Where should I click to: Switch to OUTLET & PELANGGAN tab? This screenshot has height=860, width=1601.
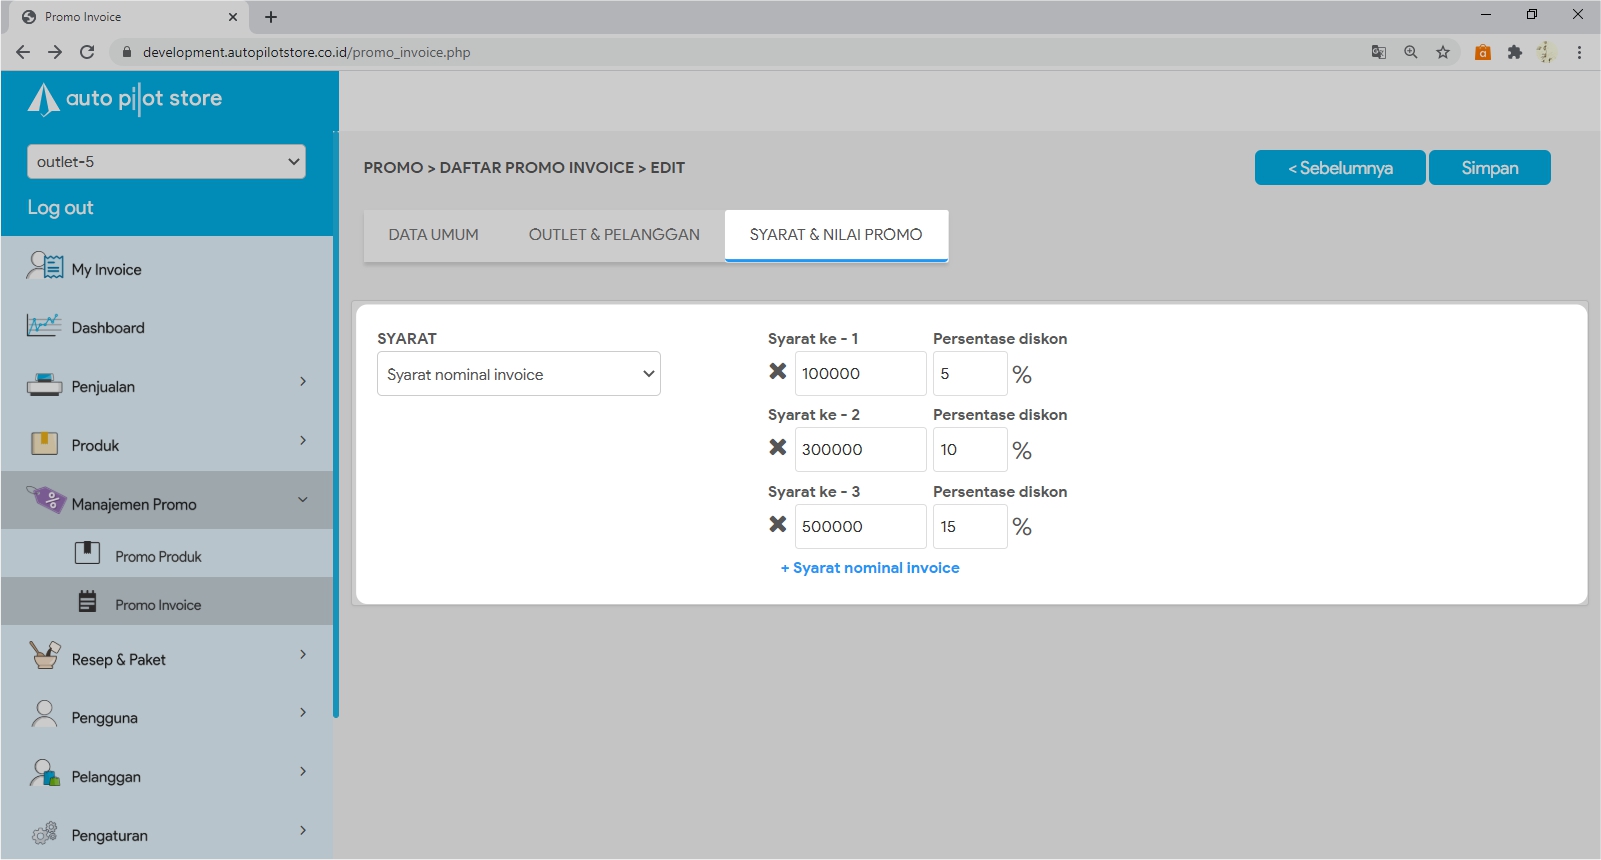[614, 235]
